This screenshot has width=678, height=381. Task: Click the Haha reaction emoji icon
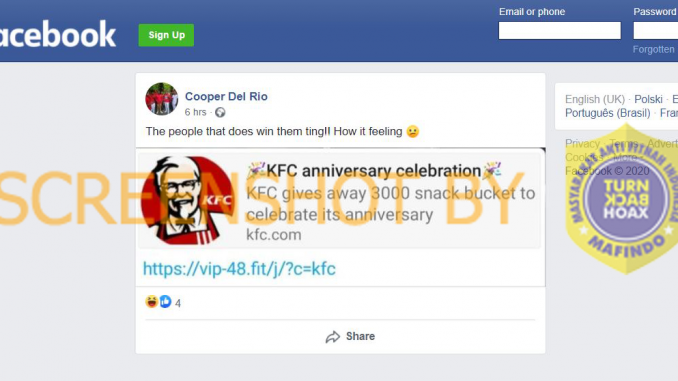tap(152, 301)
